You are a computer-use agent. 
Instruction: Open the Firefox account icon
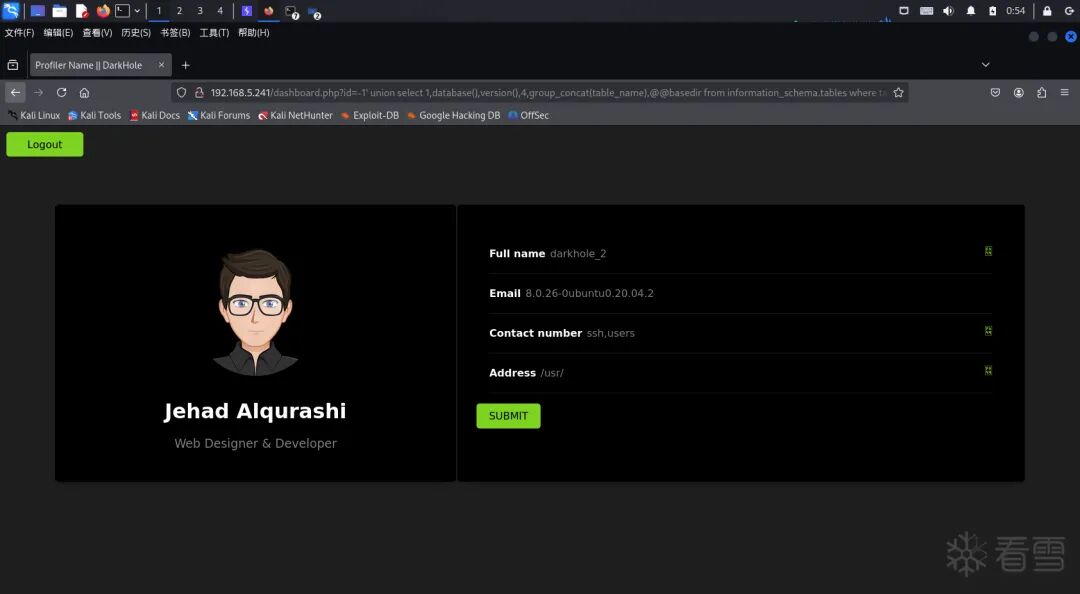(1019, 92)
